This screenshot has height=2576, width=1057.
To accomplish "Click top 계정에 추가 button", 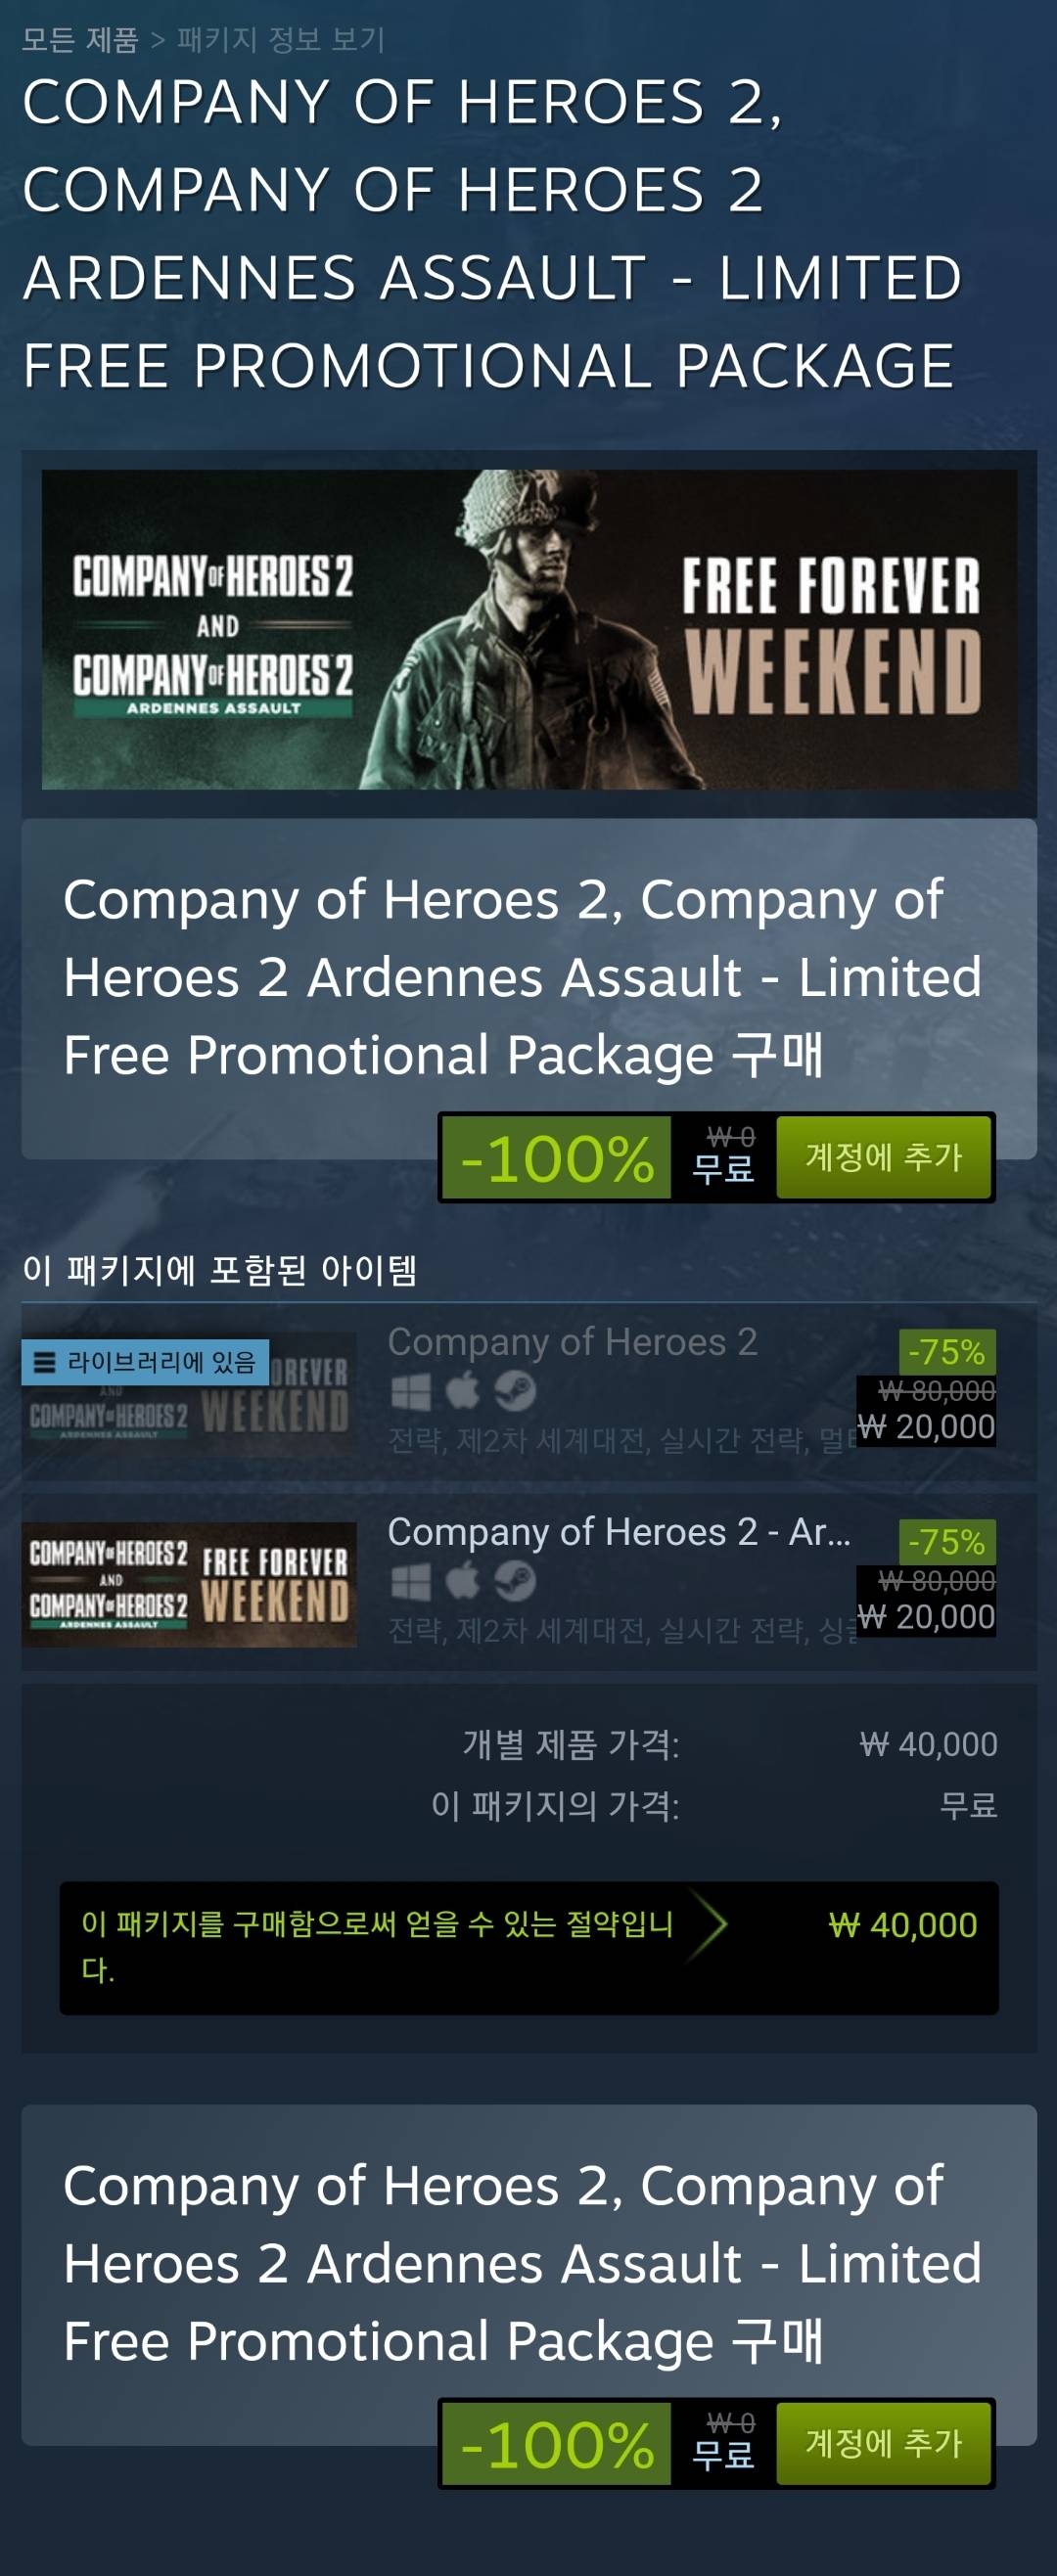I will pos(883,1157).
